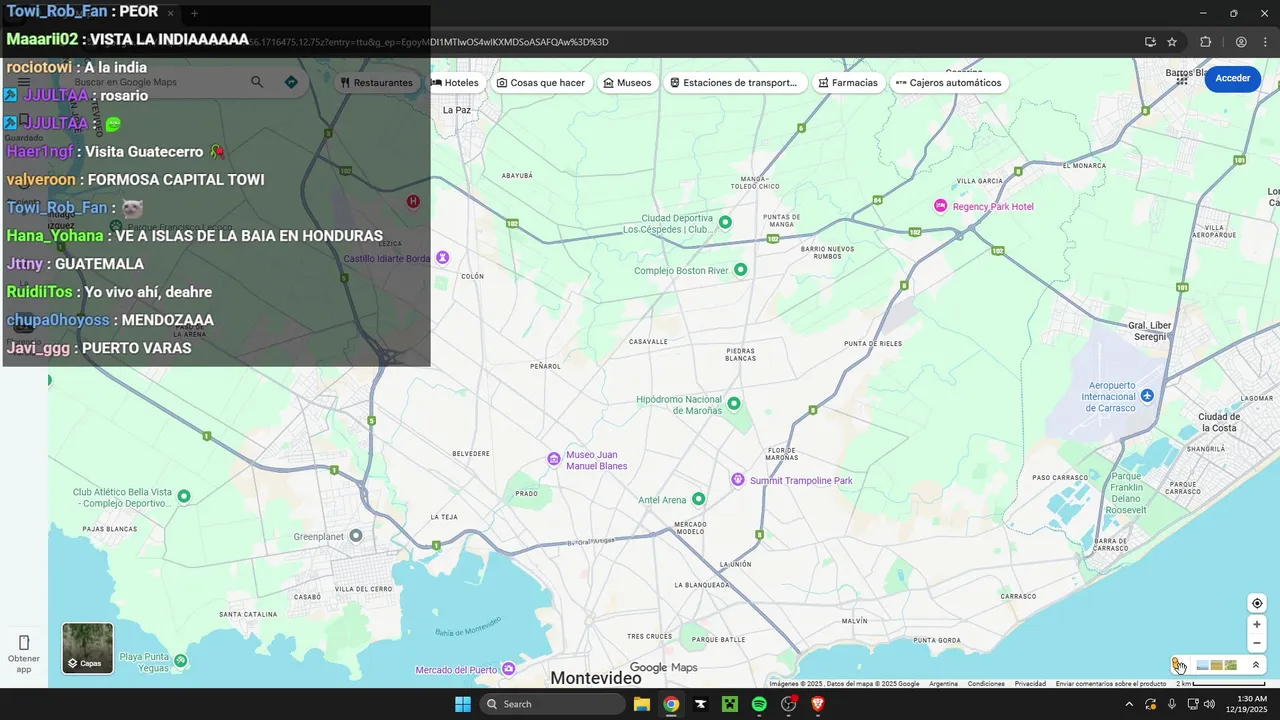The image size is (1280, 720).
Task: Click the Antel Arena map marker
Action: tap(699, 499)
